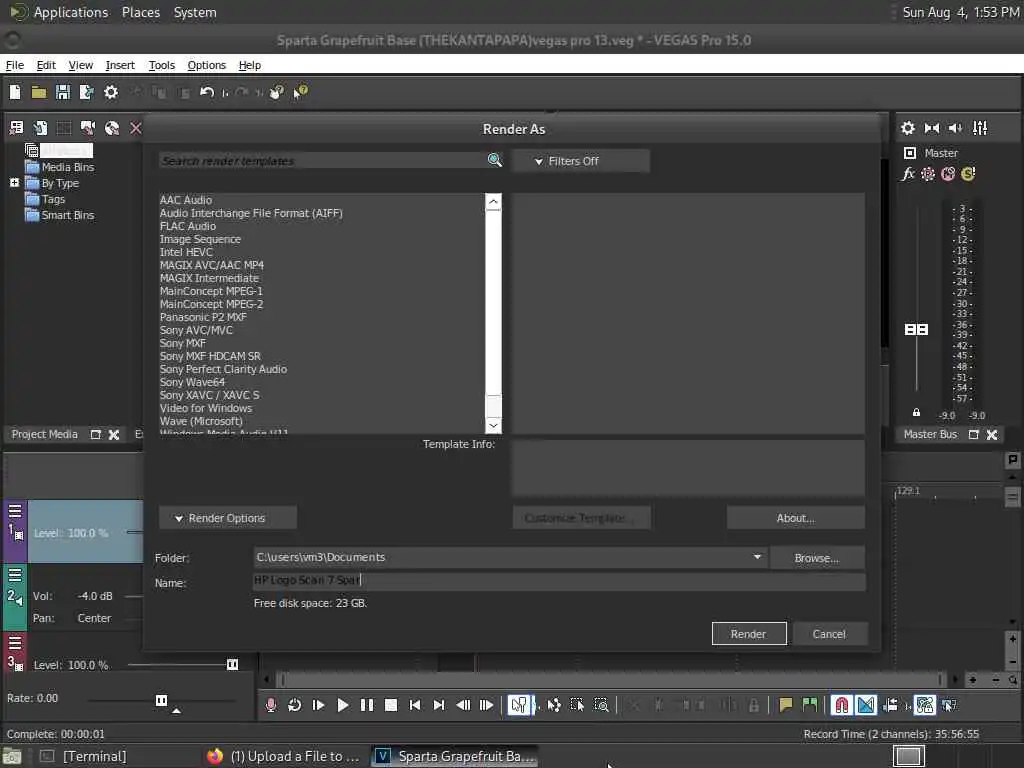The height and width of the screenshot is (768, 1024).
Task: Open project Properties gear icon in toolbar
Action: (x=111, y=92)
